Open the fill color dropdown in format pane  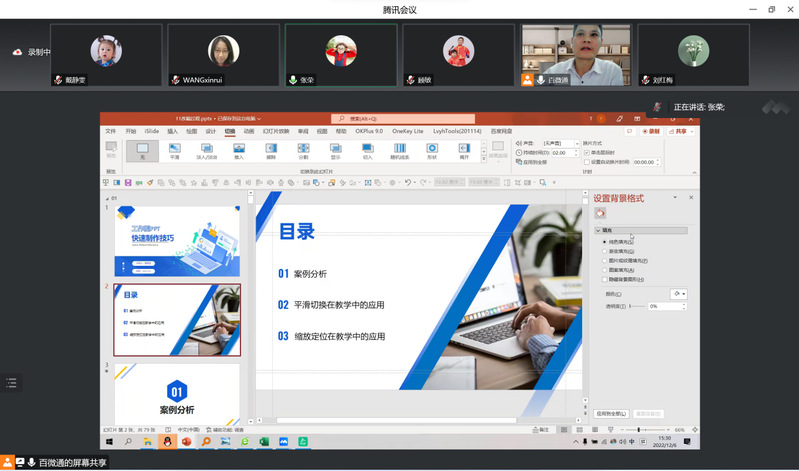[679, 293]
